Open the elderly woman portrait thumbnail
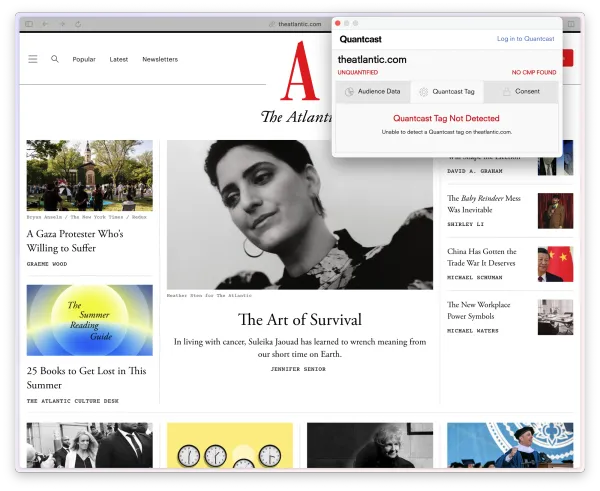This screenshot has height=491, width=600. (370, 445)
